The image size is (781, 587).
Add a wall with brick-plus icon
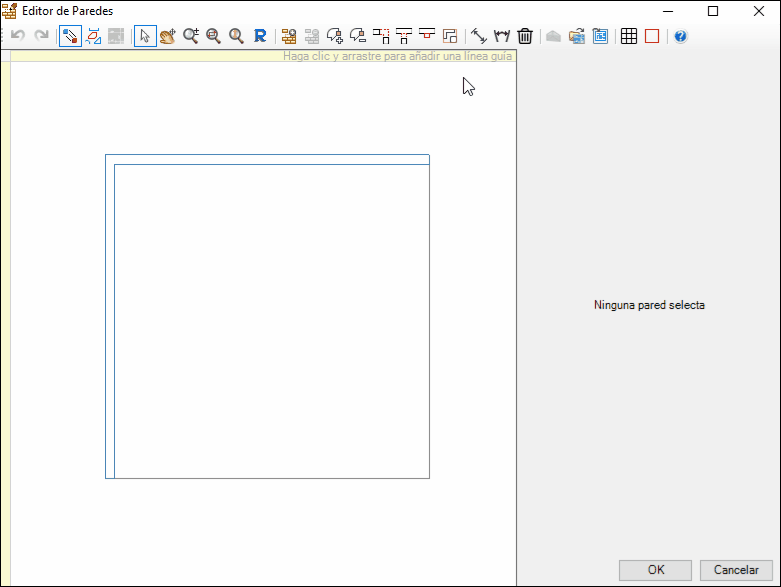(x=289, y=36)
